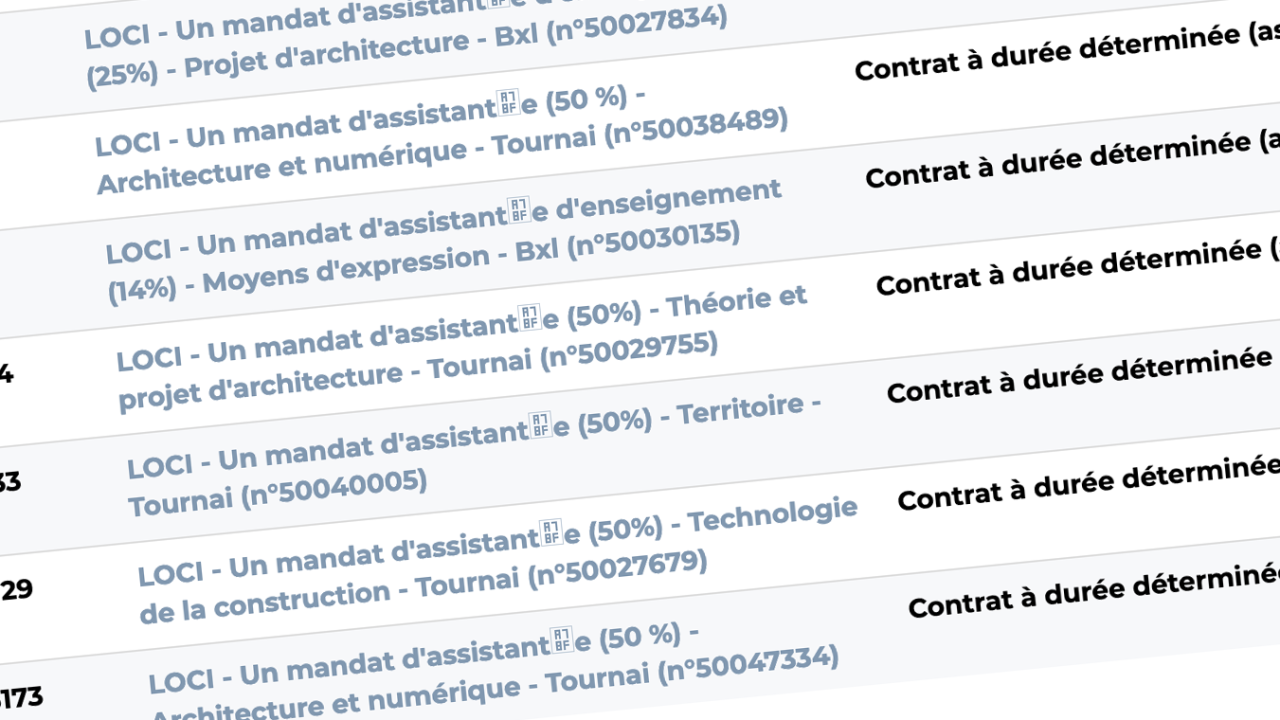Click the missing-glyph box in Territoire title
Screen dimensions: 1280x720
pyautogui.click(x=541, y=425)
